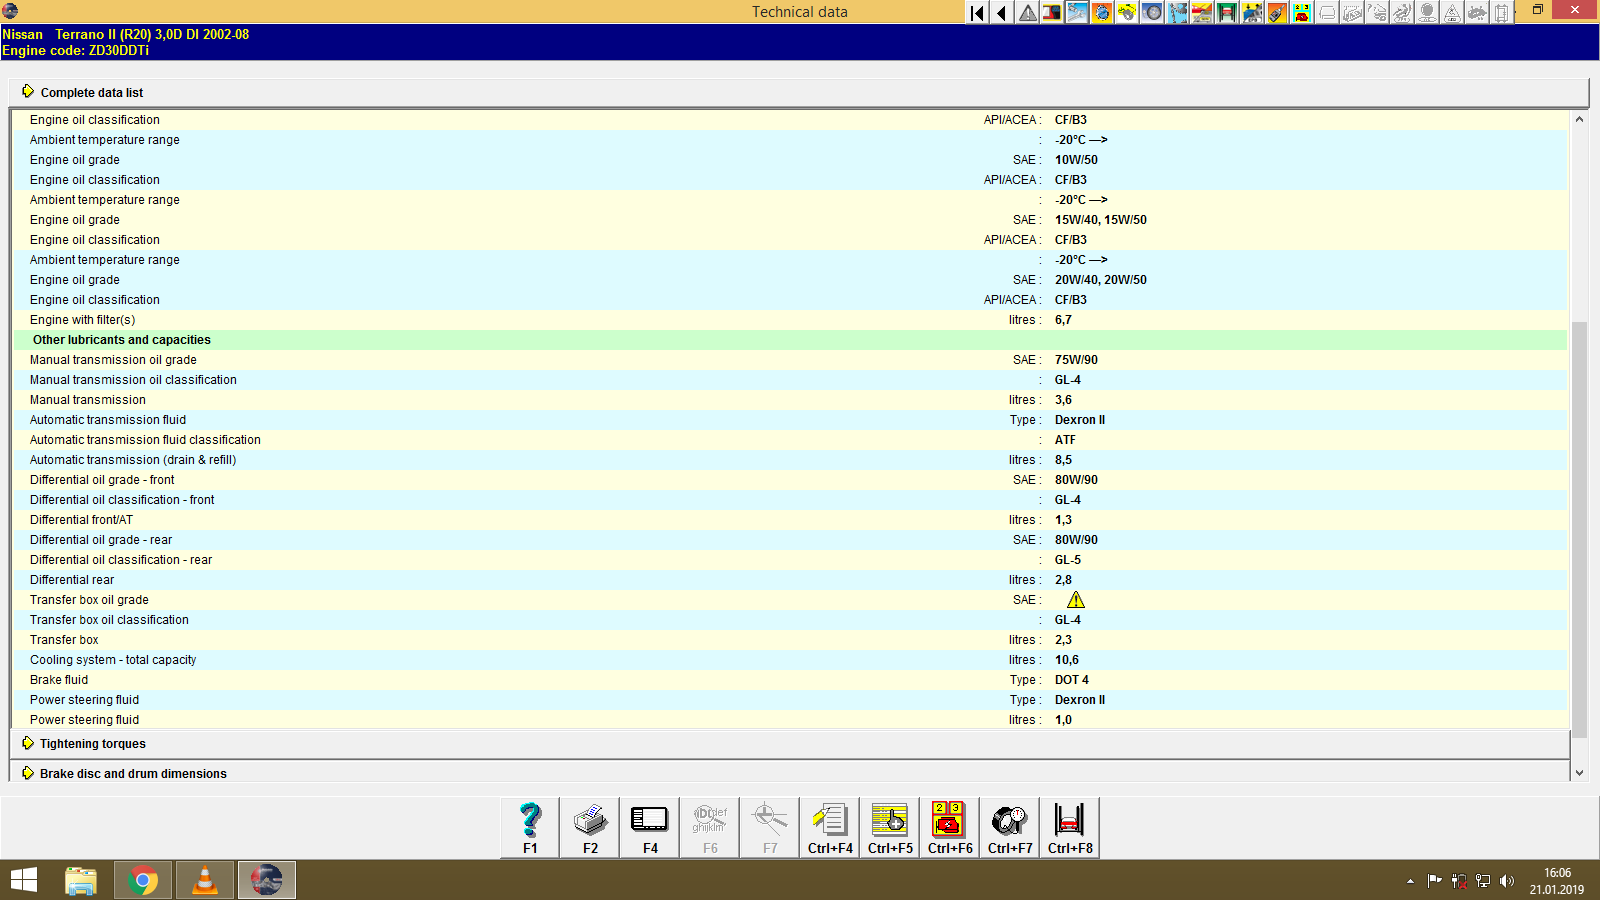Viewport: 1600px width, 900px height.
Task: Open notes with the Ctrl+F4 pencil-document icon
Action: pos(829,827)
